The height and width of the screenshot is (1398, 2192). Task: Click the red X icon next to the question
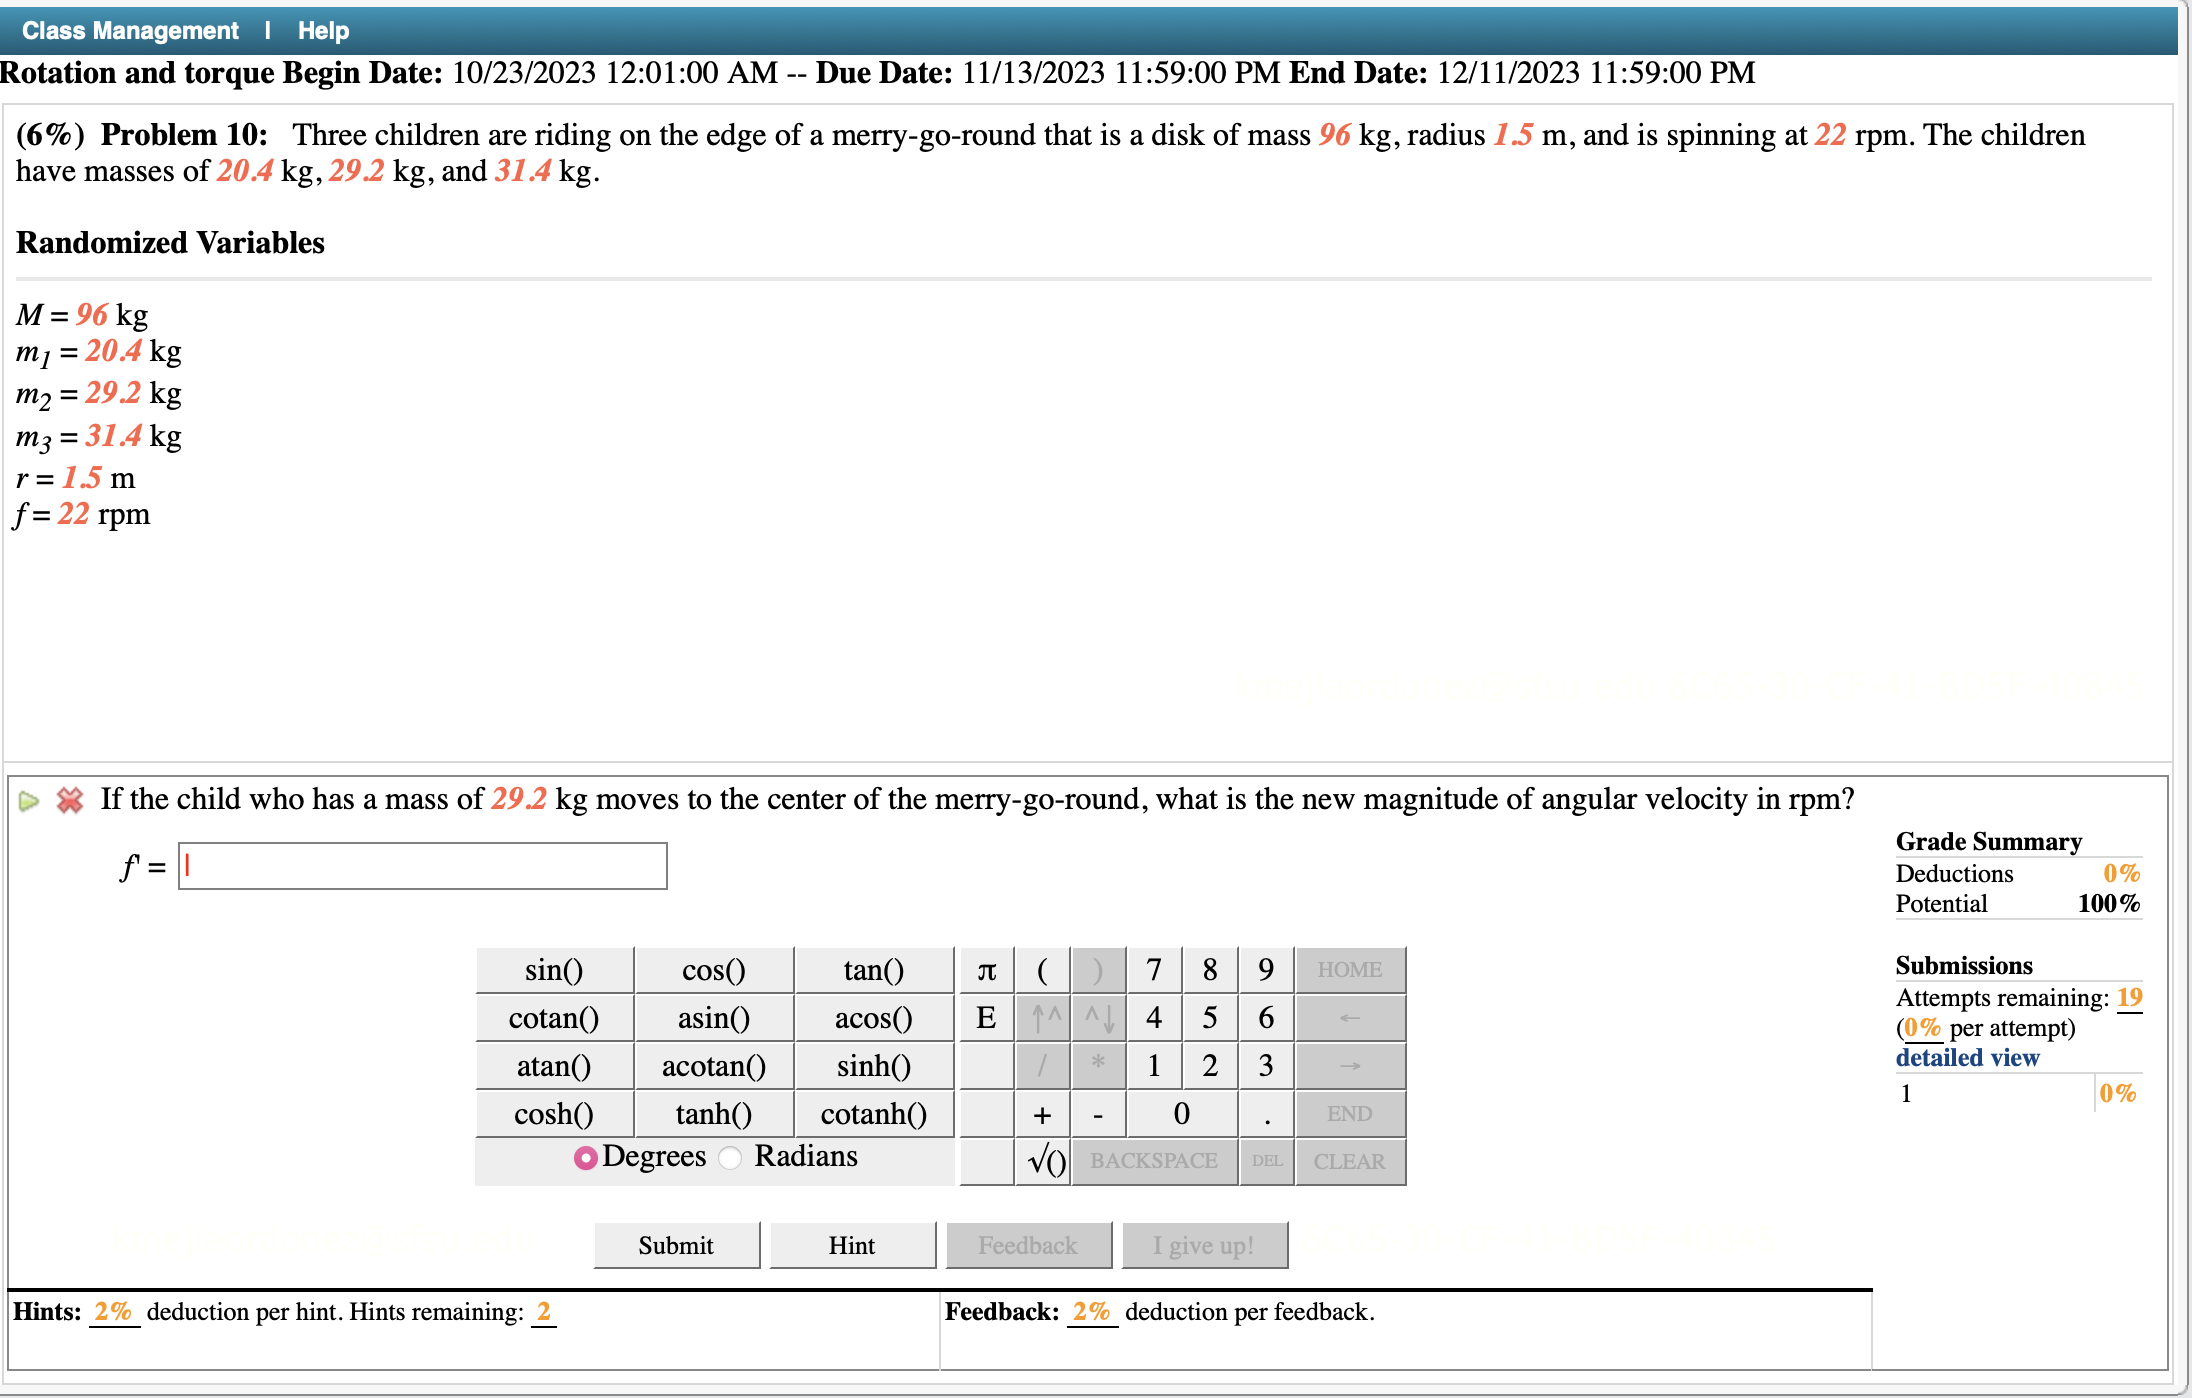(x=68, y=801)
